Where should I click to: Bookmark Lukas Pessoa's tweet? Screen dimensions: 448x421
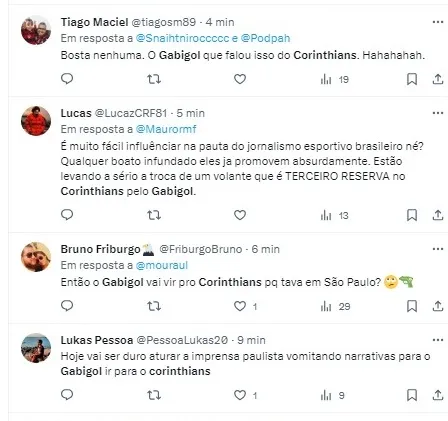coord(412,395)
